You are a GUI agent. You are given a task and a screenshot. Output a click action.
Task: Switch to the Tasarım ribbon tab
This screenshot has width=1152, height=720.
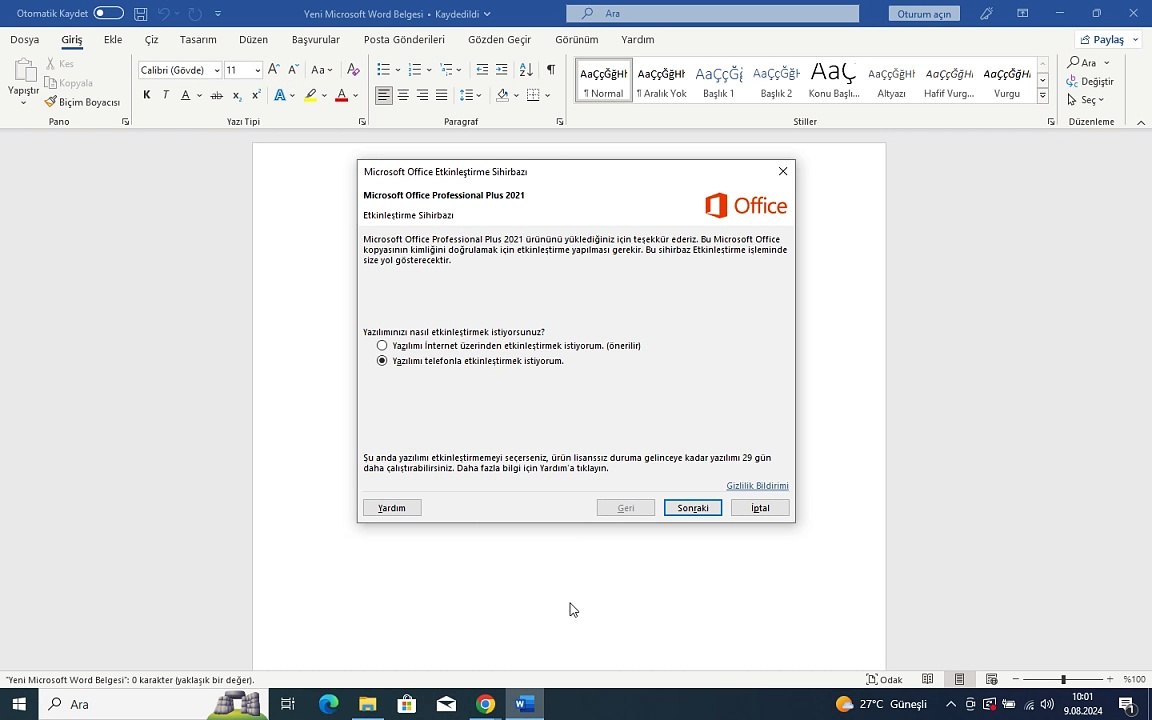pyautogui.click(x=198, y=40)
